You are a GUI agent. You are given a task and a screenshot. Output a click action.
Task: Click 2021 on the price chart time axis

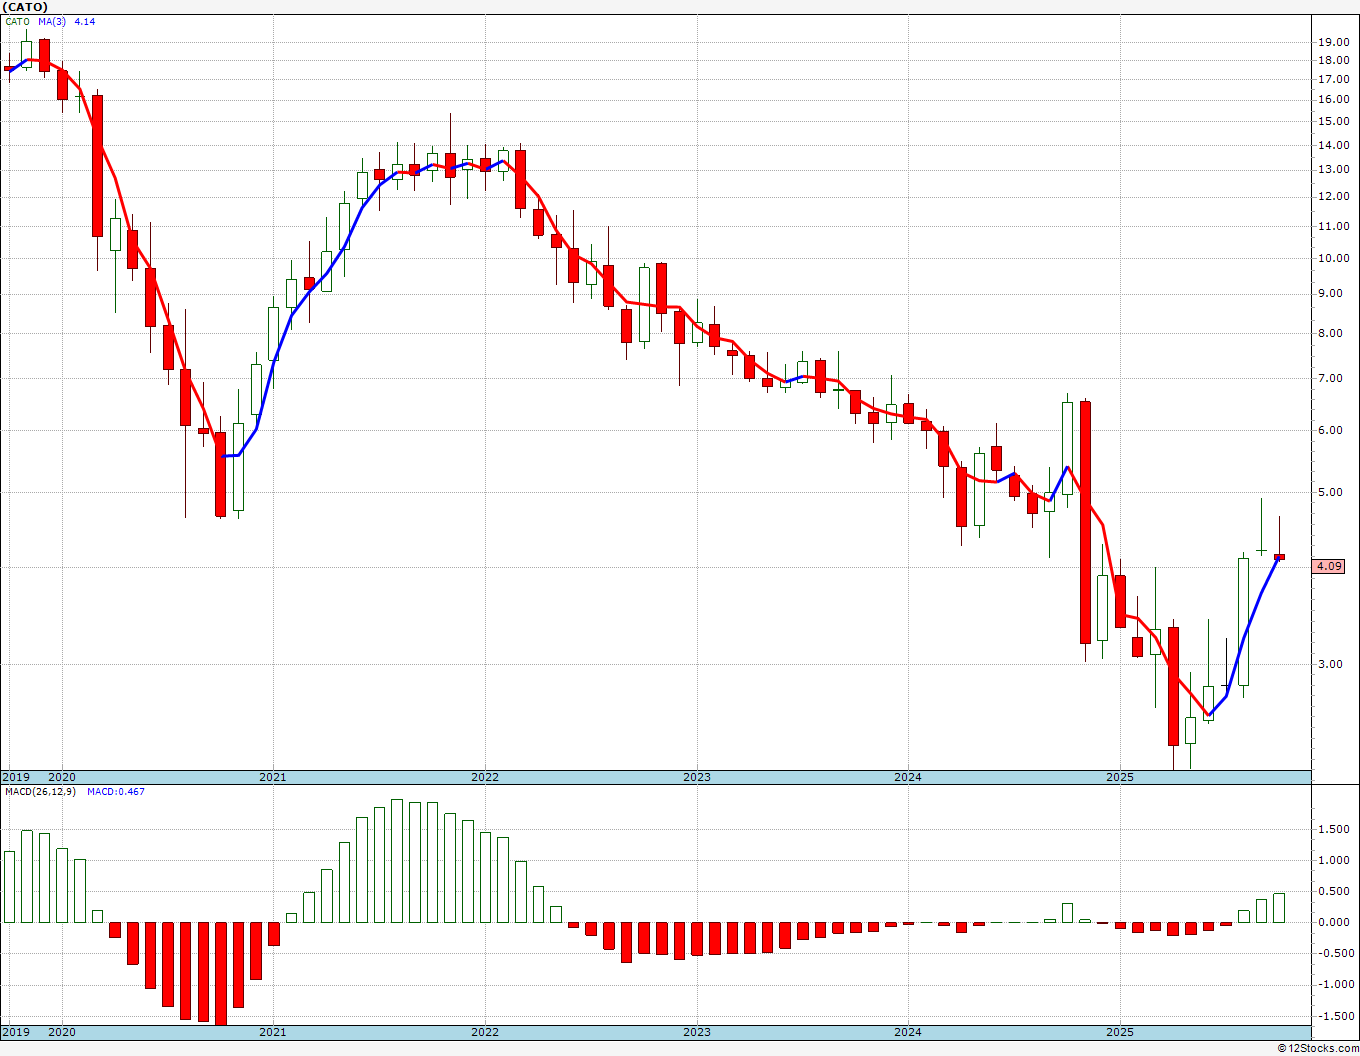[x=273, y=777]
